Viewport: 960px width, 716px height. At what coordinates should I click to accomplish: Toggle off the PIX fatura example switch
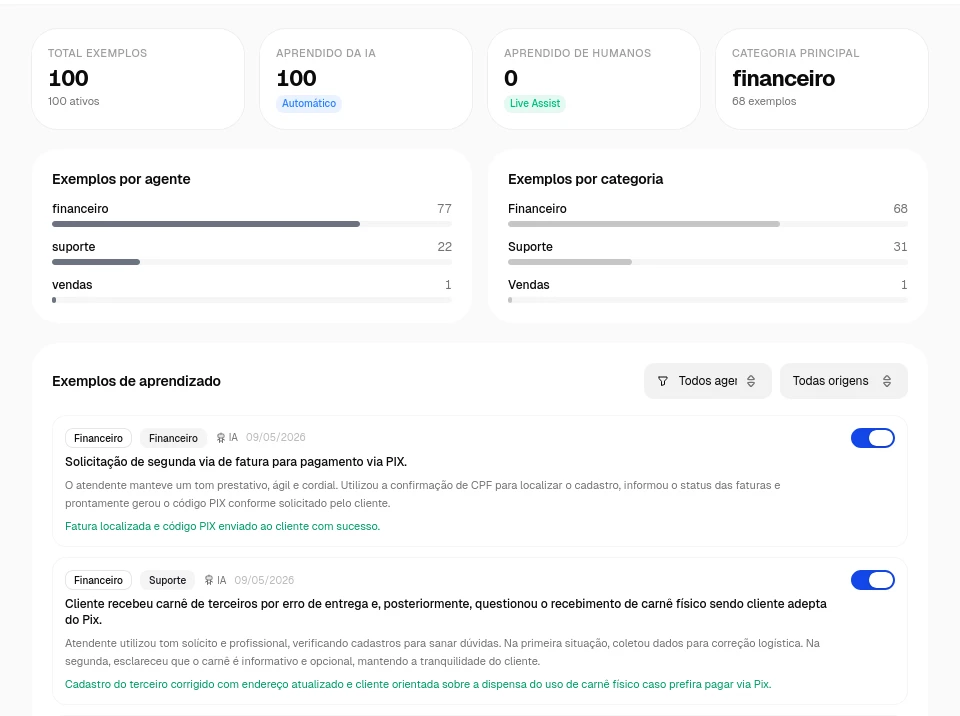(x=872, y=438)
